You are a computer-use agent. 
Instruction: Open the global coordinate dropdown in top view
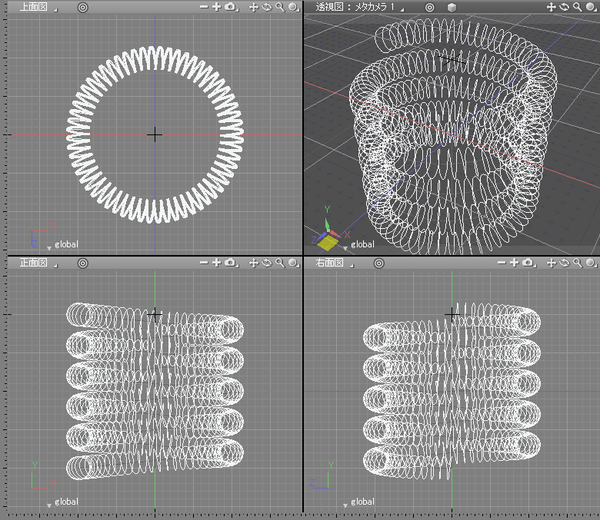tap(62, 245)
